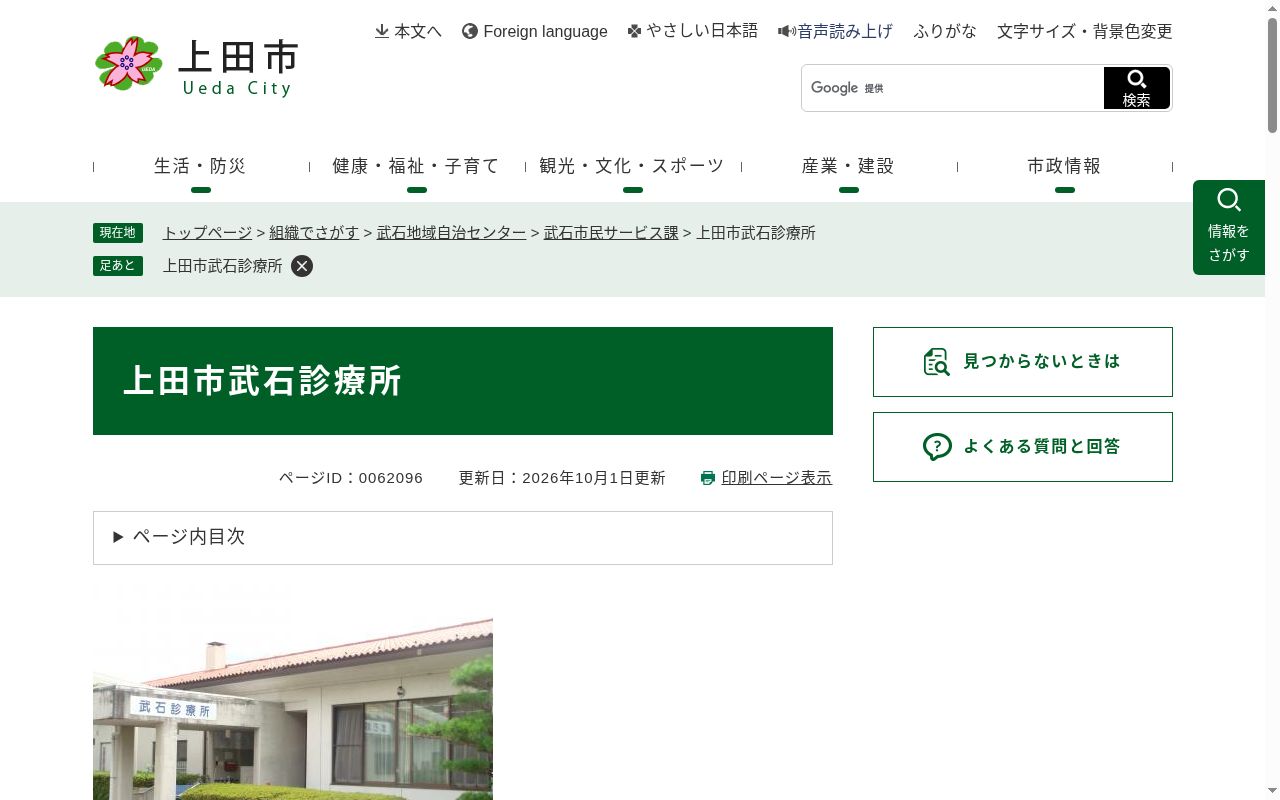Go to 武石市民サービス課 breadcrumb link
Image resolution: width=1280 pixels, height=800 pixels.
[611, 233]
